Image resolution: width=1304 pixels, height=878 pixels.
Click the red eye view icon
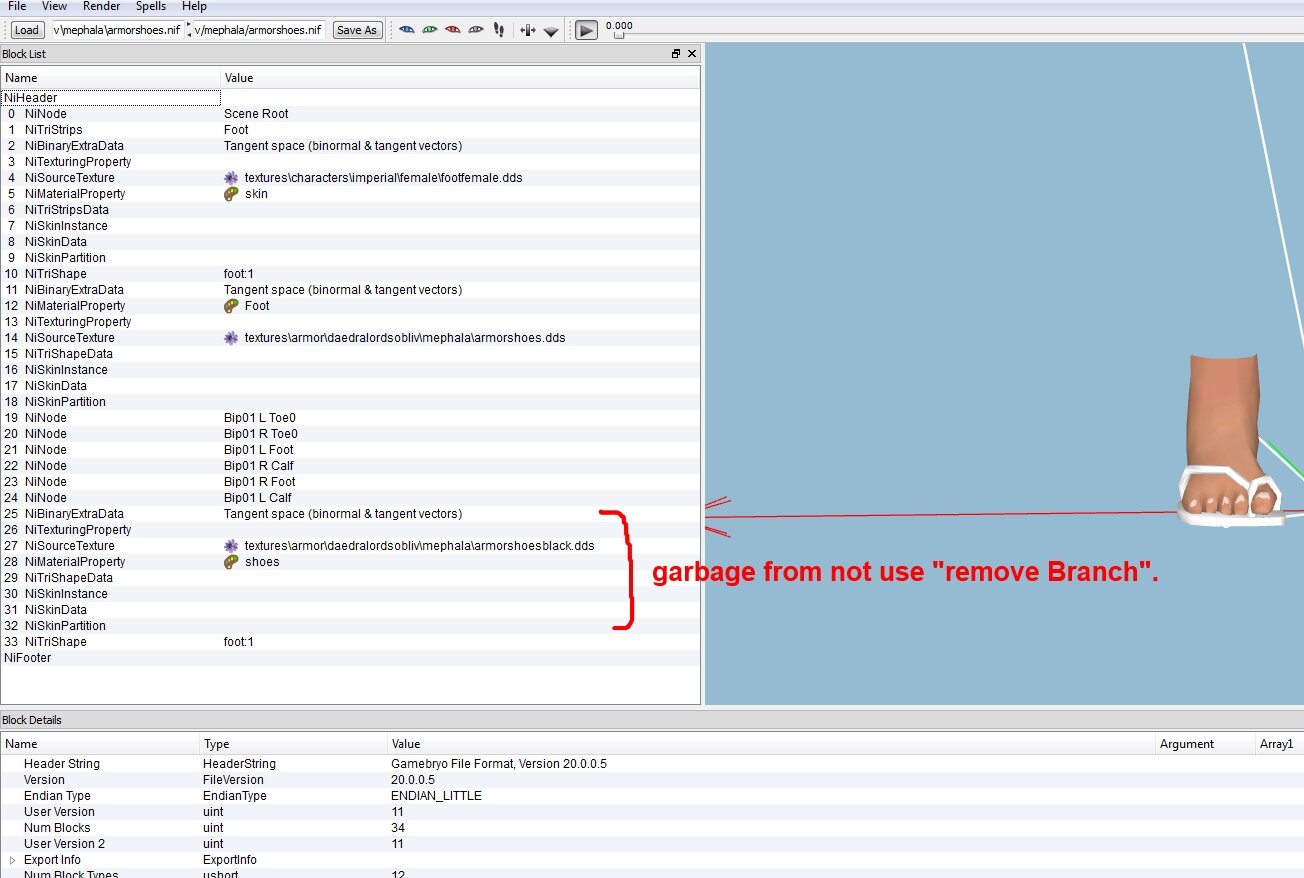[x=453, y=30]
